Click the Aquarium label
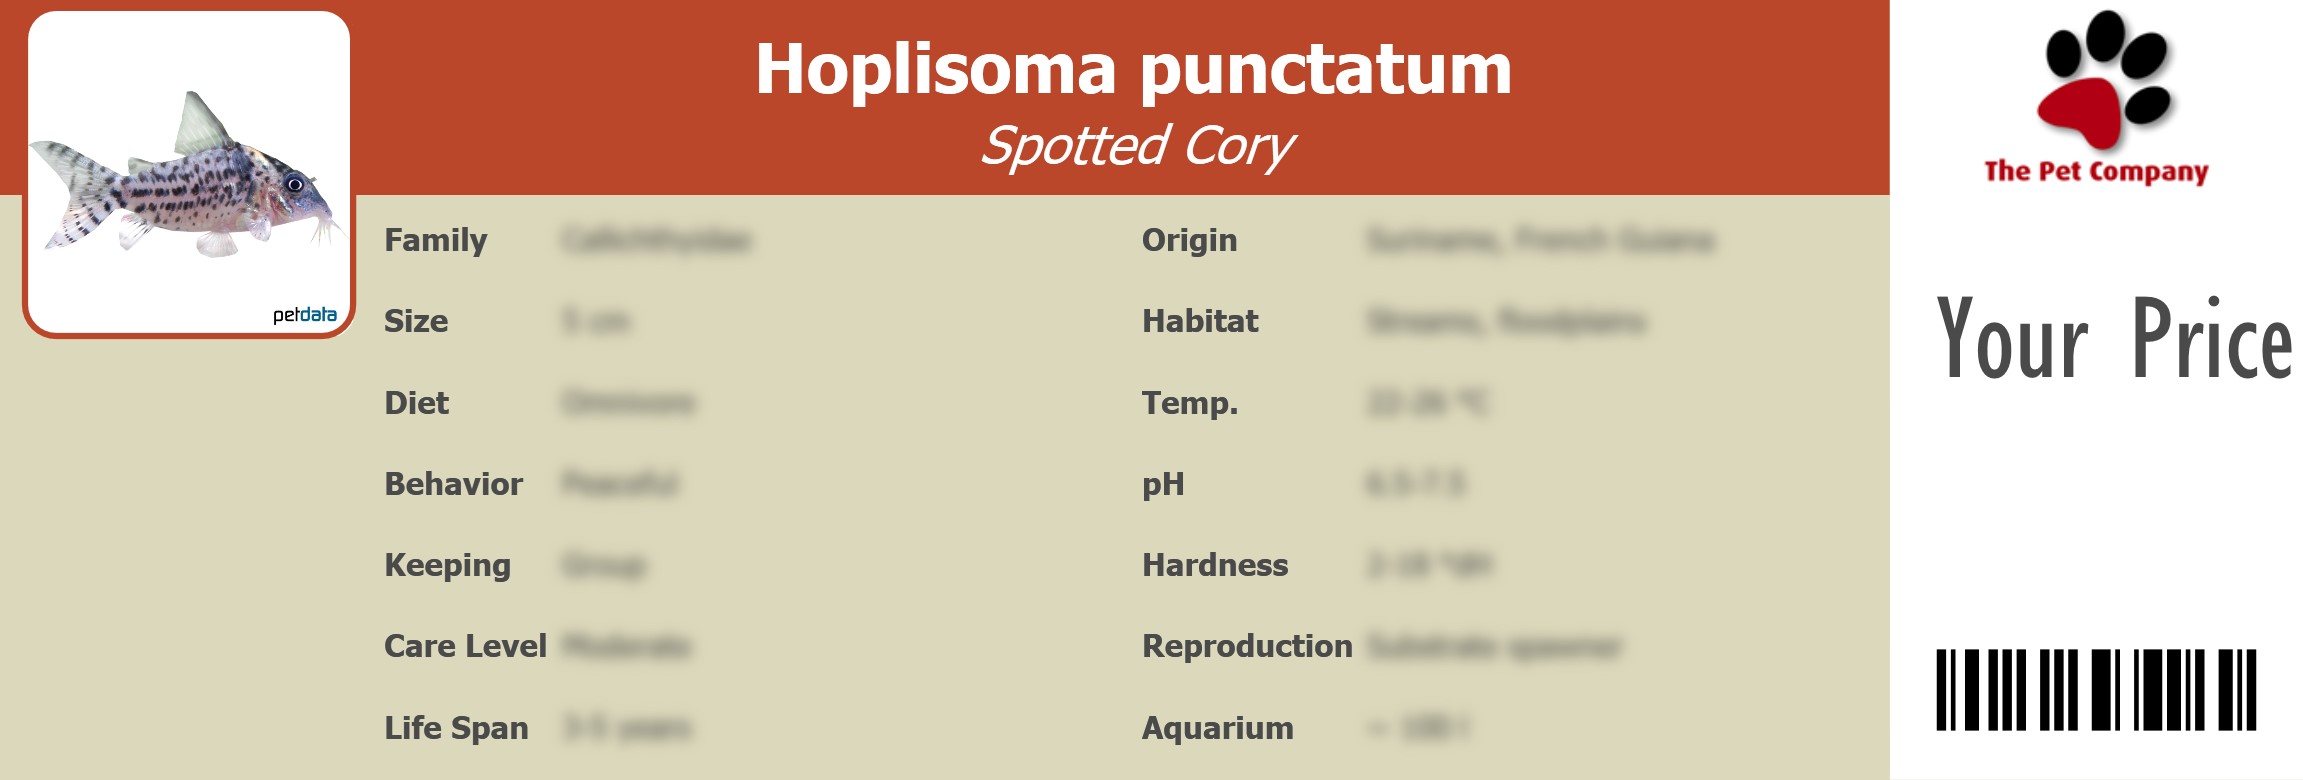The height and width of the screenshot is (780, 2303). tap(1217, 728)
